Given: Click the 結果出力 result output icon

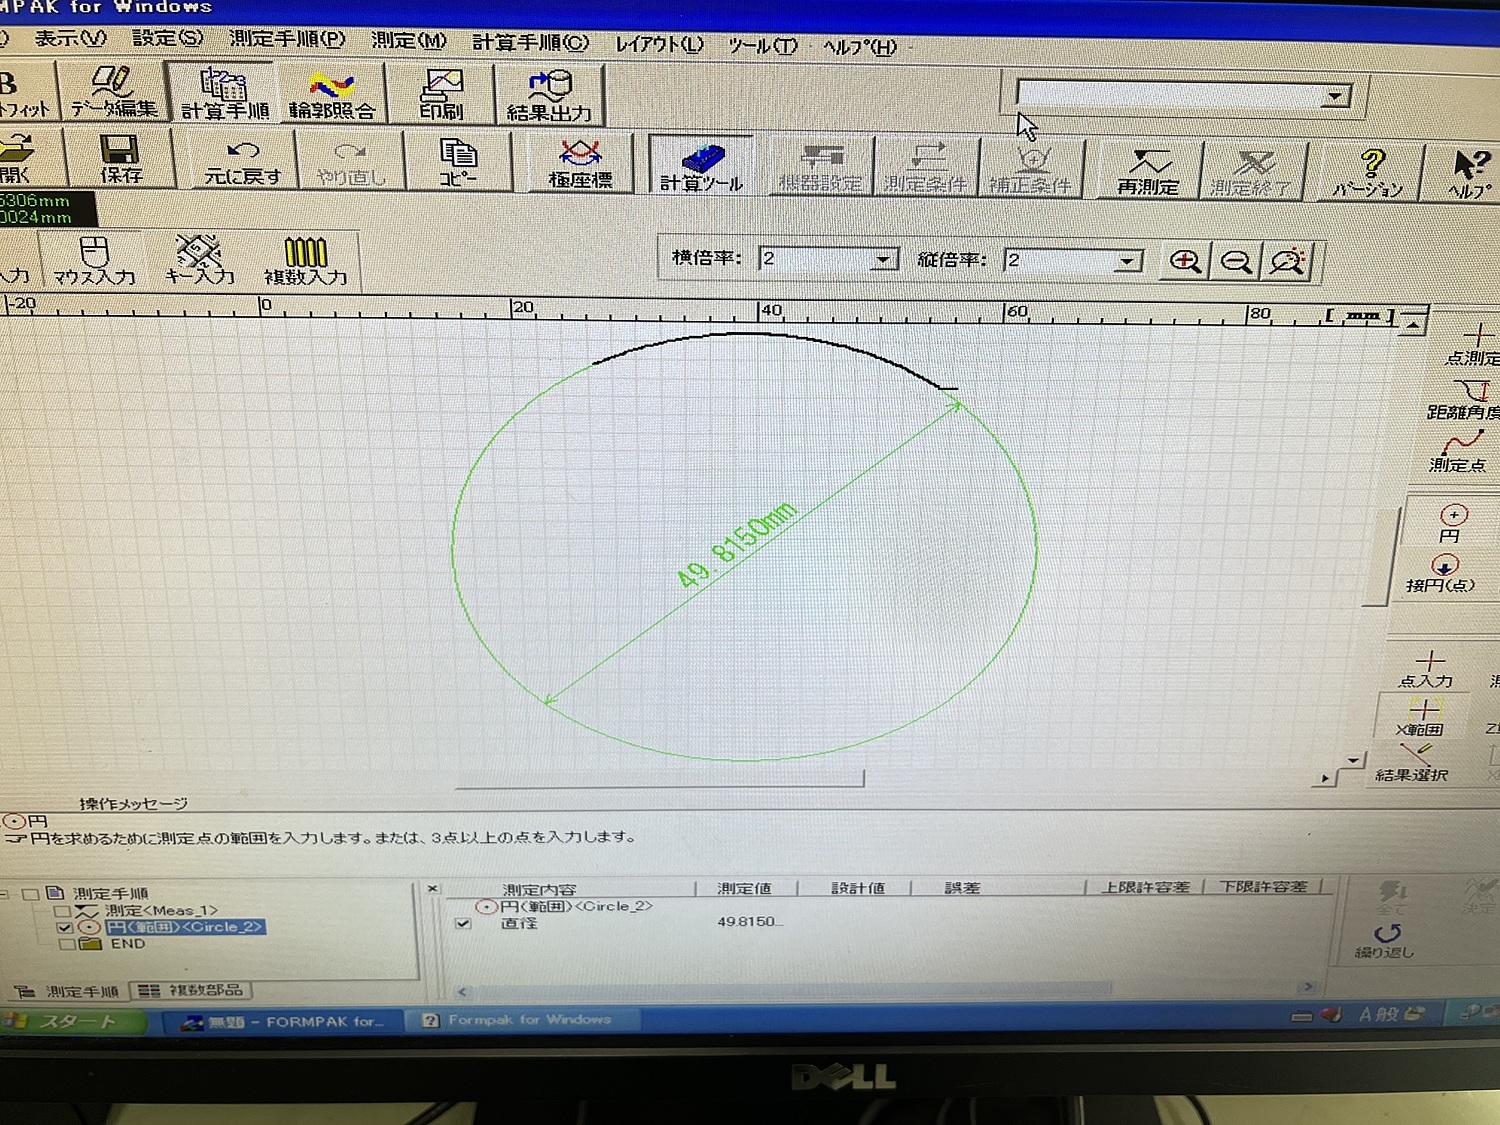Looking at the screenshot, I should 549,95.
